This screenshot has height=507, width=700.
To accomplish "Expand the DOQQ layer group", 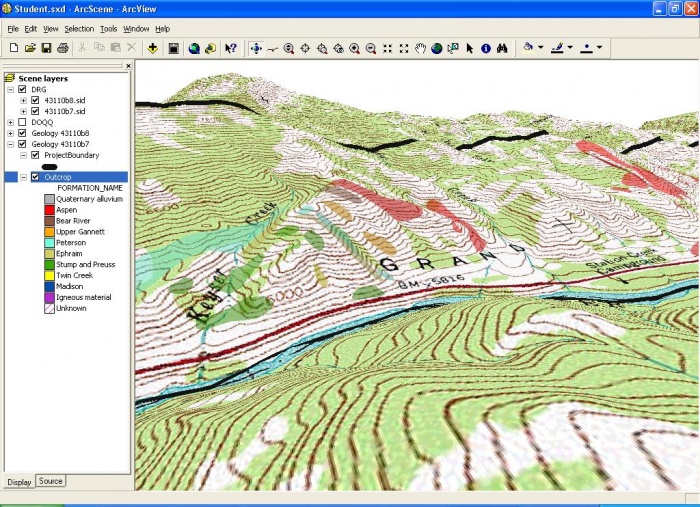I will [x=10, y=122].
